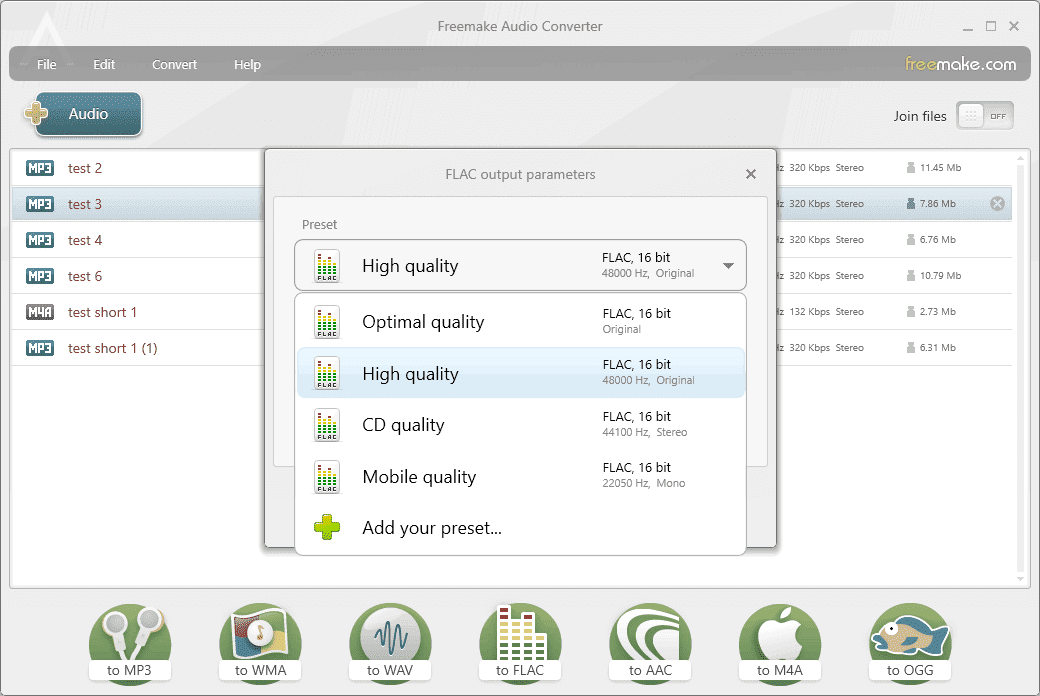The width and height of the screenshot is (1040, 696).
Task: Click the to M4A Apple icon
Action: click(780, 643)
